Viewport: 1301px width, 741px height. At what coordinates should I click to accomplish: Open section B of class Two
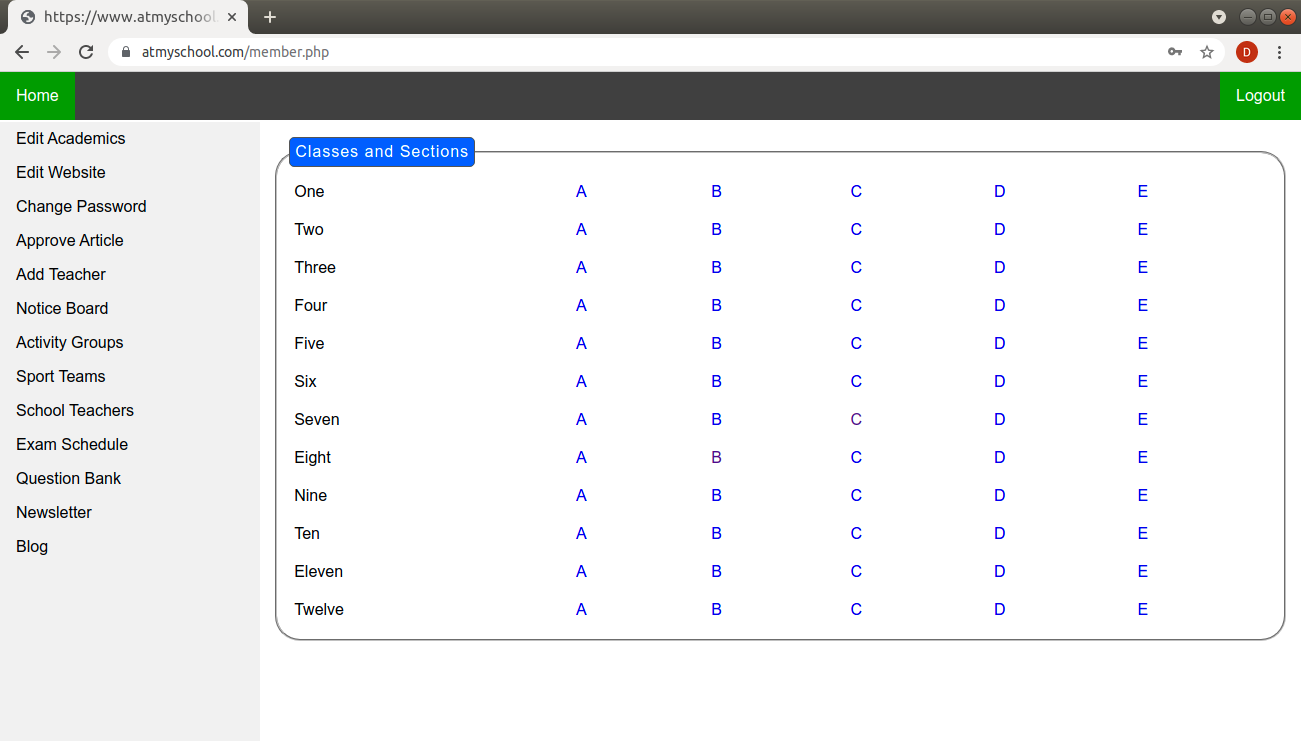pos(716,230)
